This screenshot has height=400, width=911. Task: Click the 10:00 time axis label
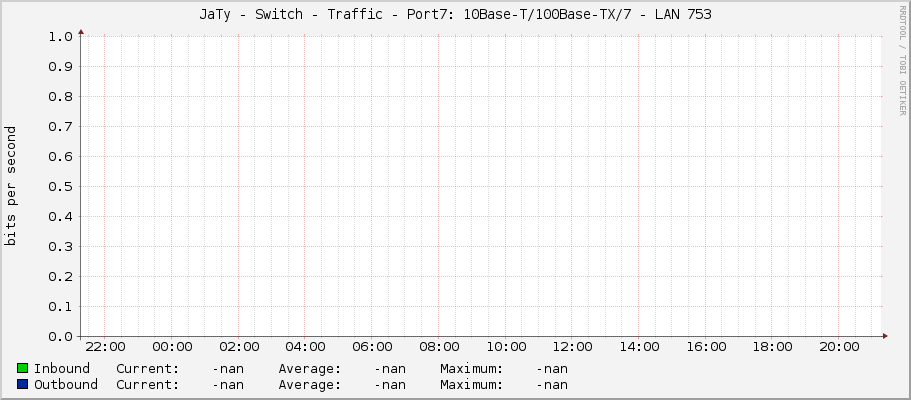point(505,347)
